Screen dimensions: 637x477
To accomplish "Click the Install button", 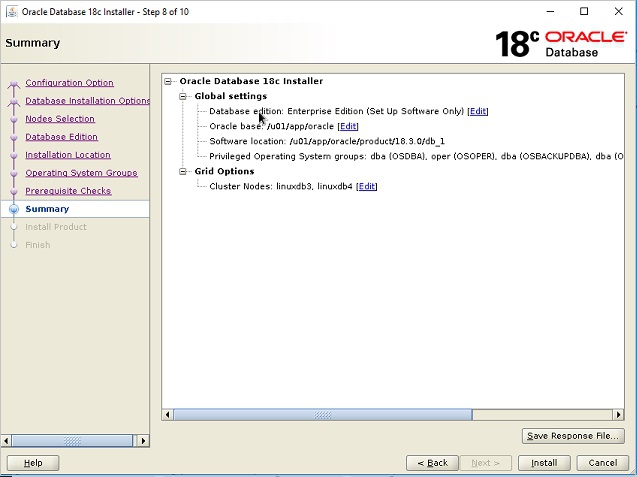I will [x=544, y=463].
